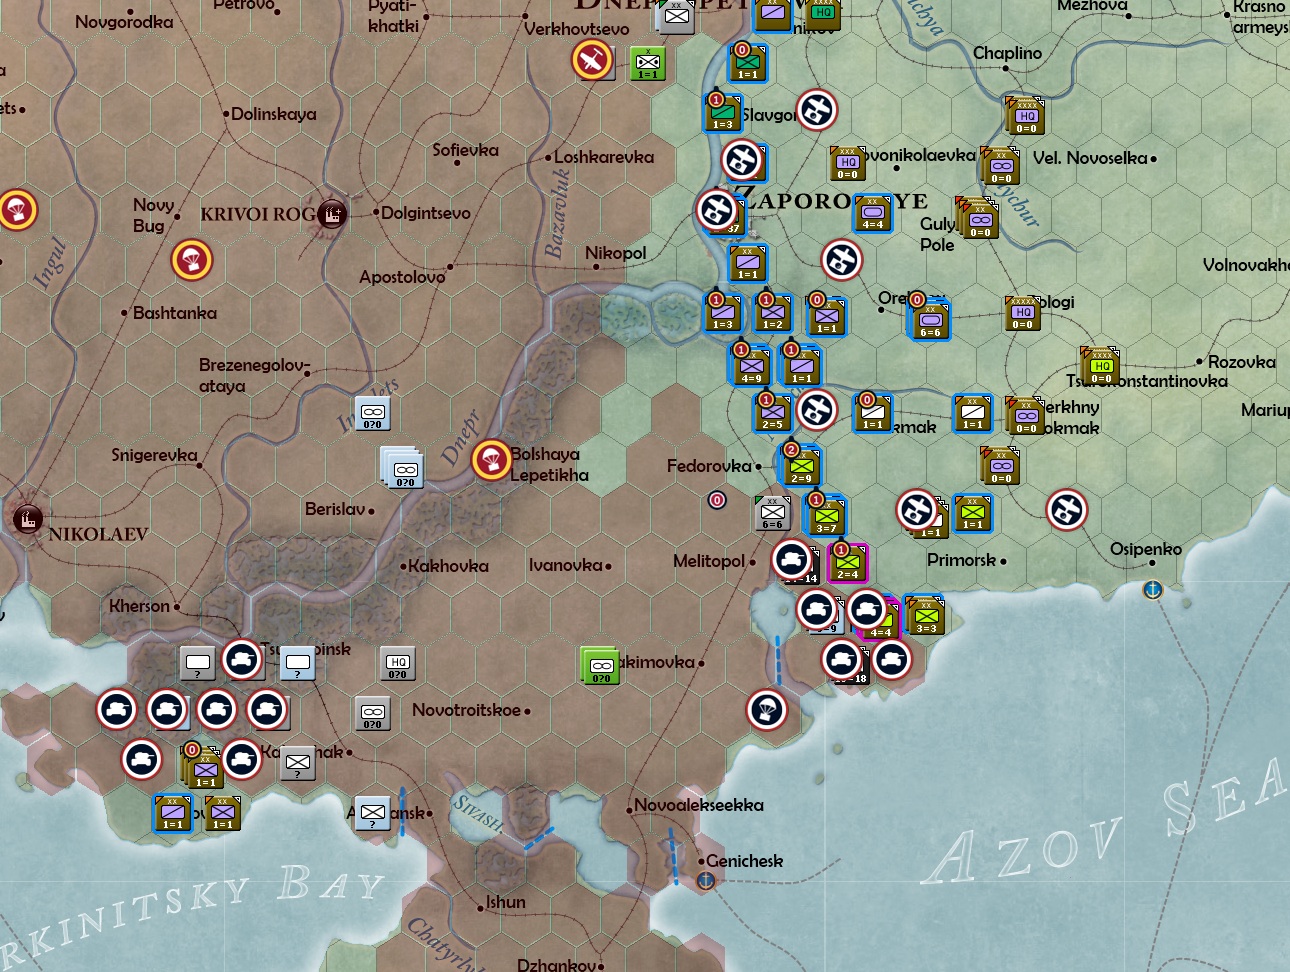Click the Primorsk town label

(961, 560)
